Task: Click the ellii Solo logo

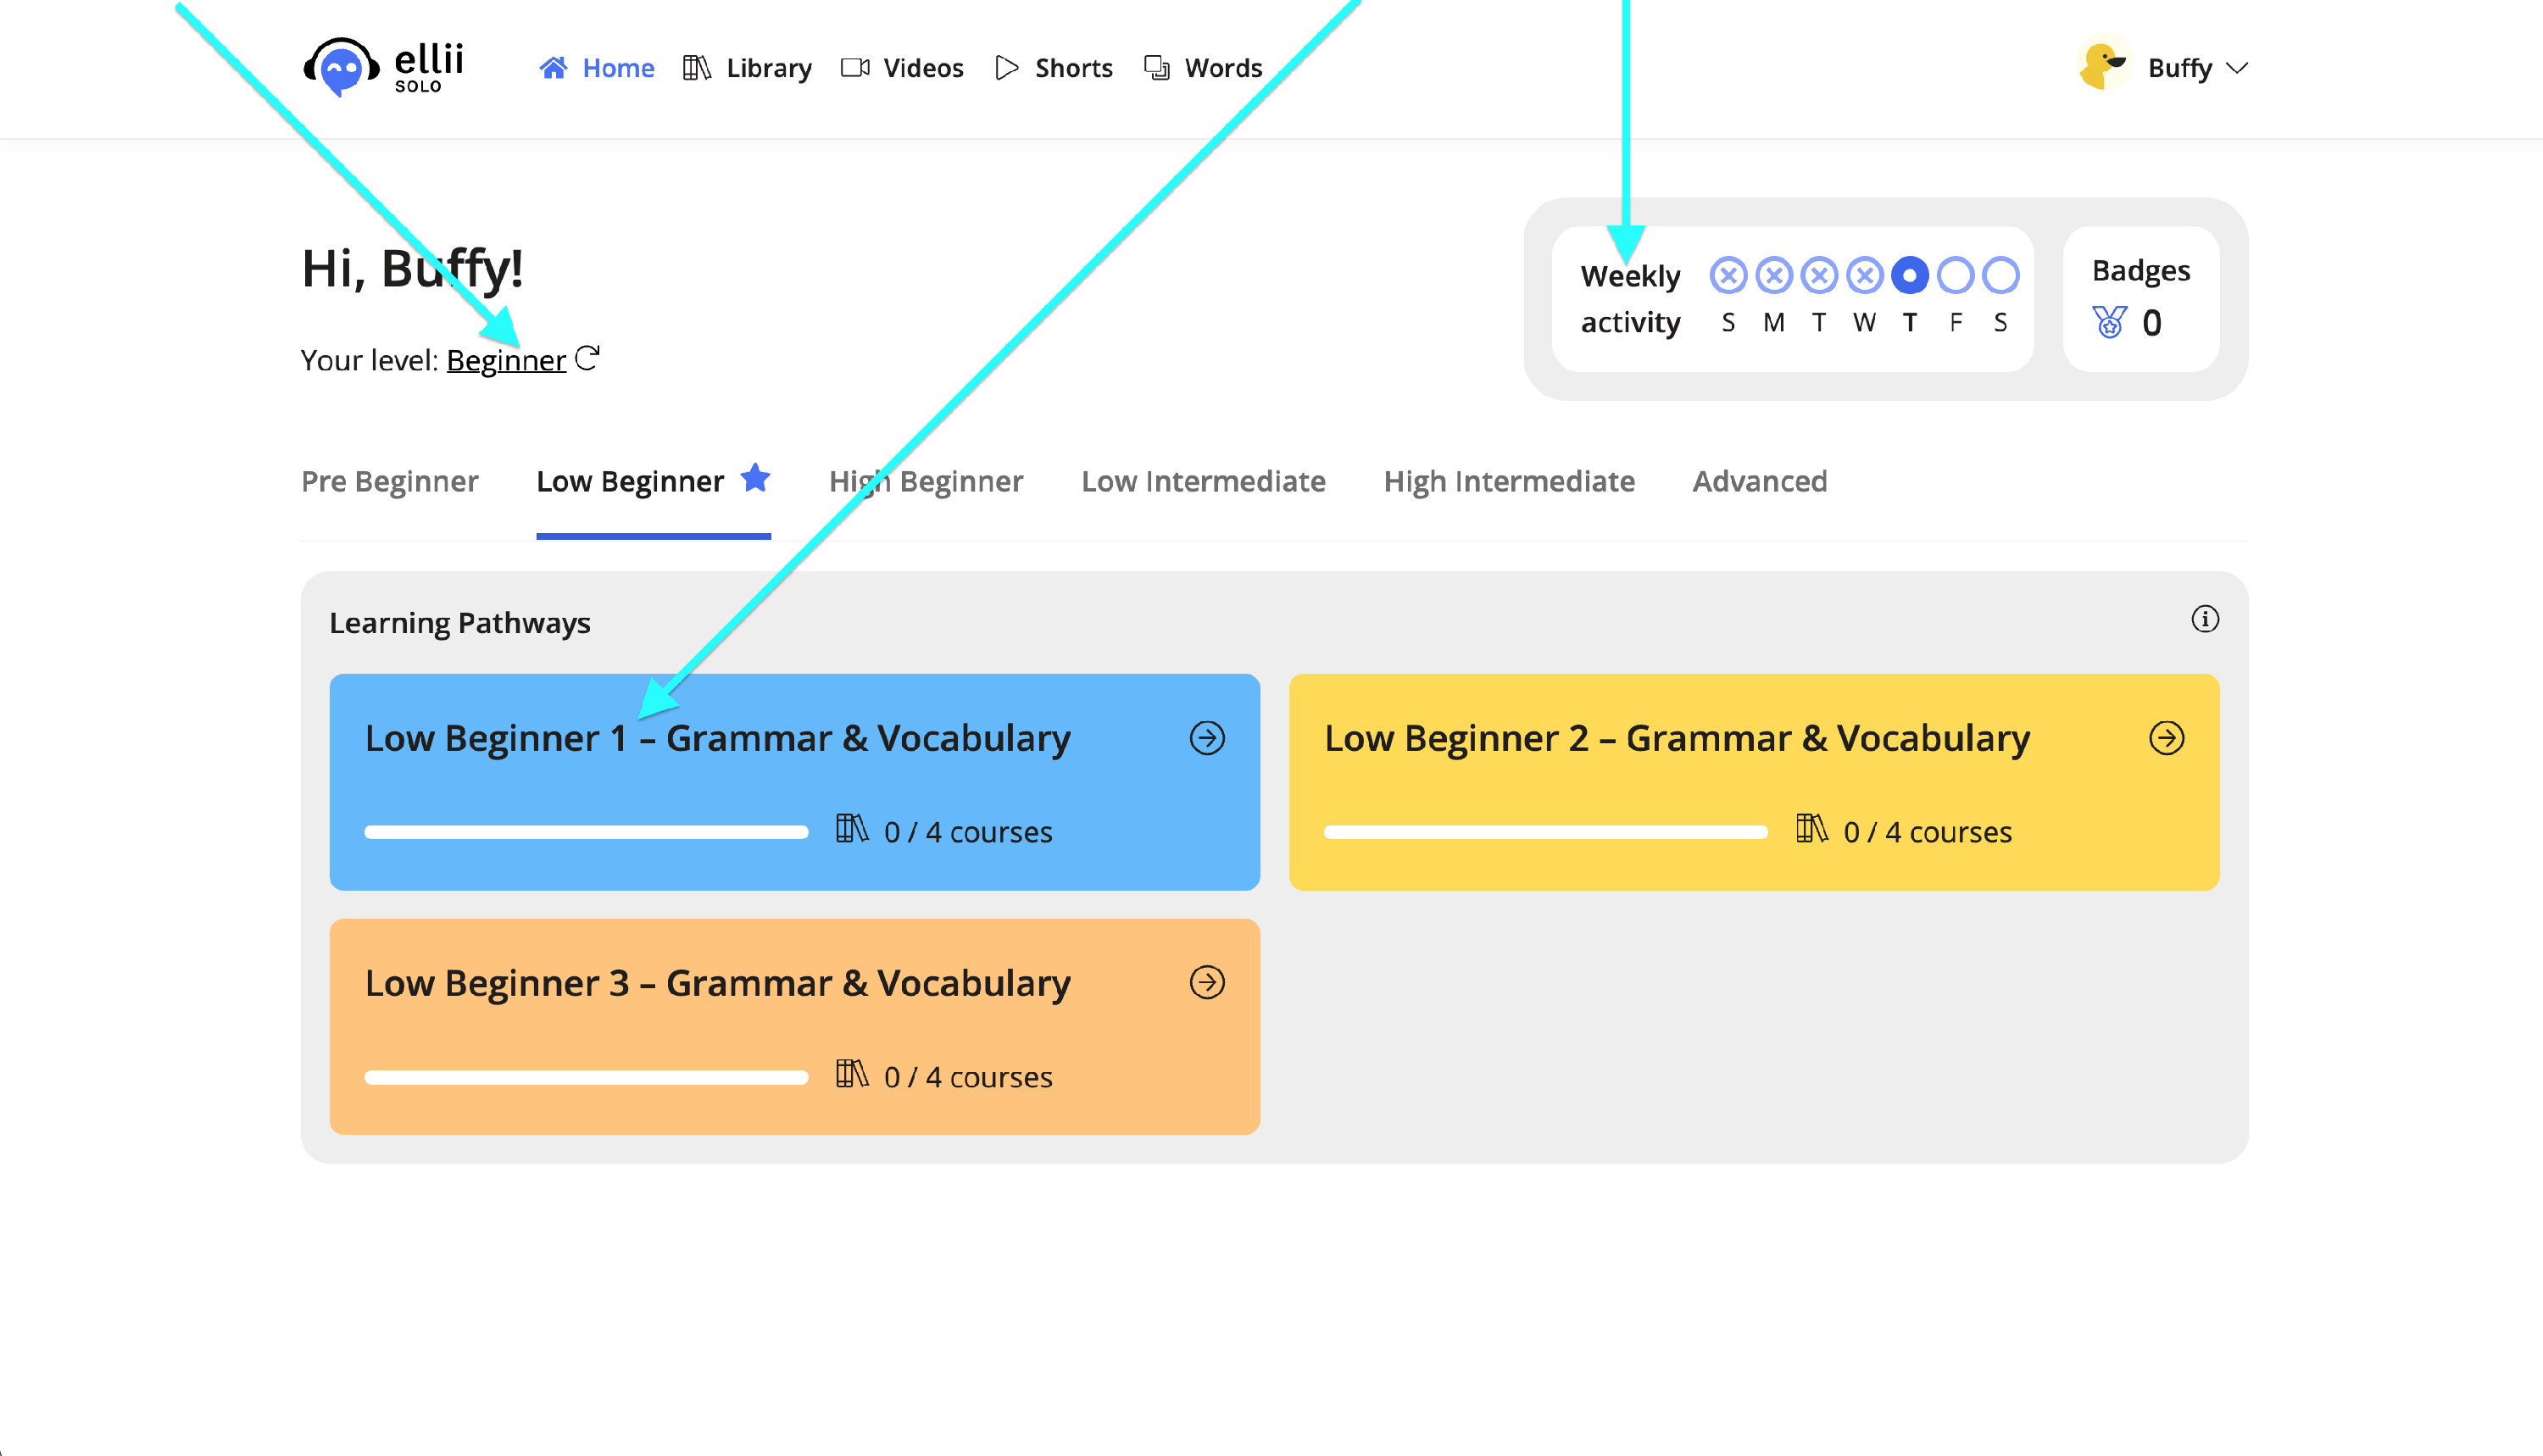Action: pos(384,67)
